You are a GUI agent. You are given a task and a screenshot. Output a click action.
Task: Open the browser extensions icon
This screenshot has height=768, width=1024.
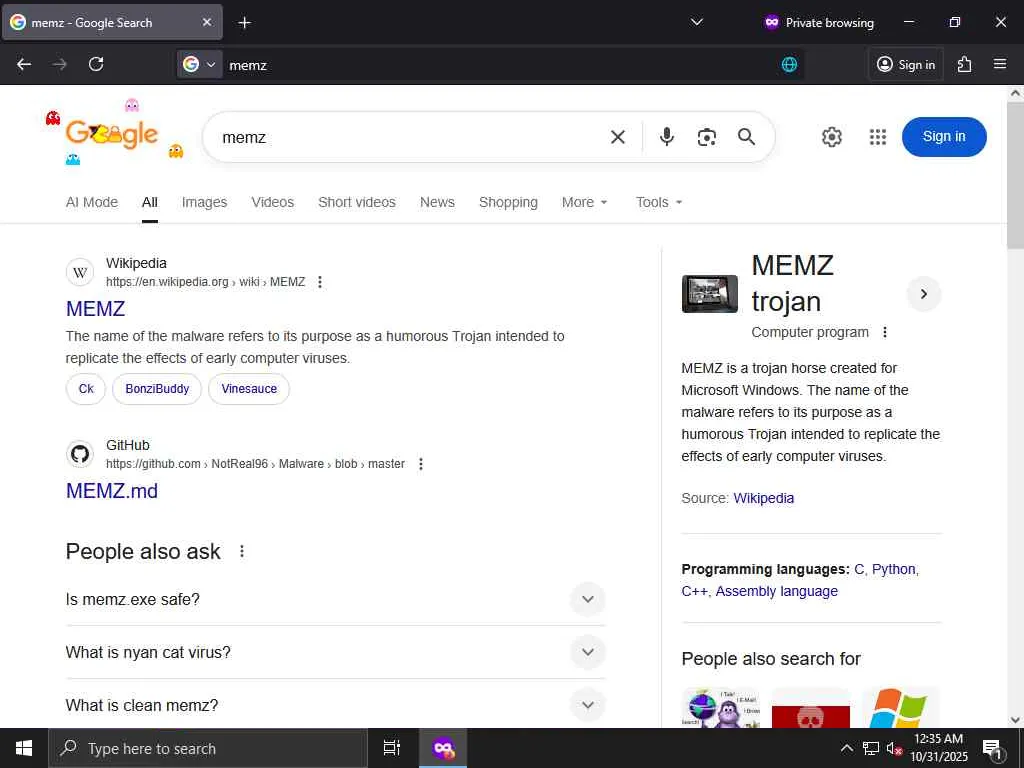[x=964, y=64]
